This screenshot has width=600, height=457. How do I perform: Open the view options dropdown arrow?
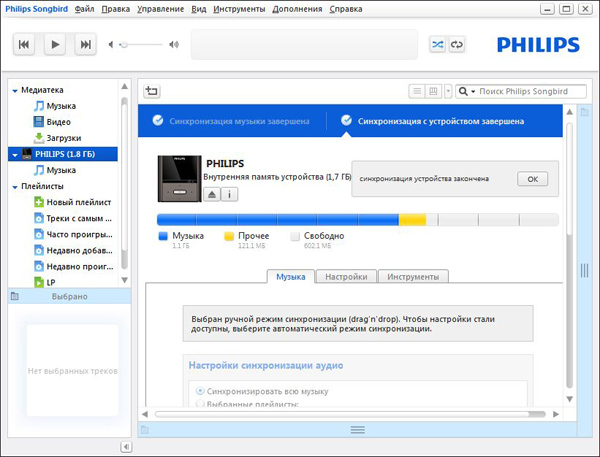[448, 91]
